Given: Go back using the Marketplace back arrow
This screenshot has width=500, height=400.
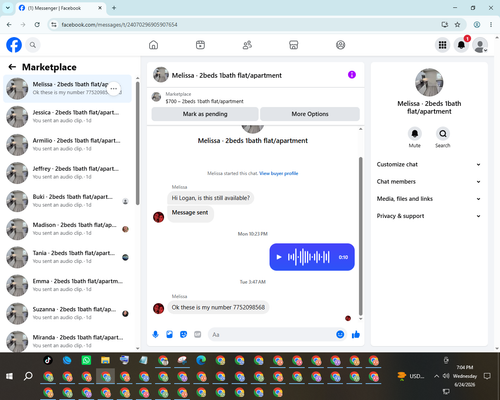Looking at the screenshot, I should pos(12,67).
